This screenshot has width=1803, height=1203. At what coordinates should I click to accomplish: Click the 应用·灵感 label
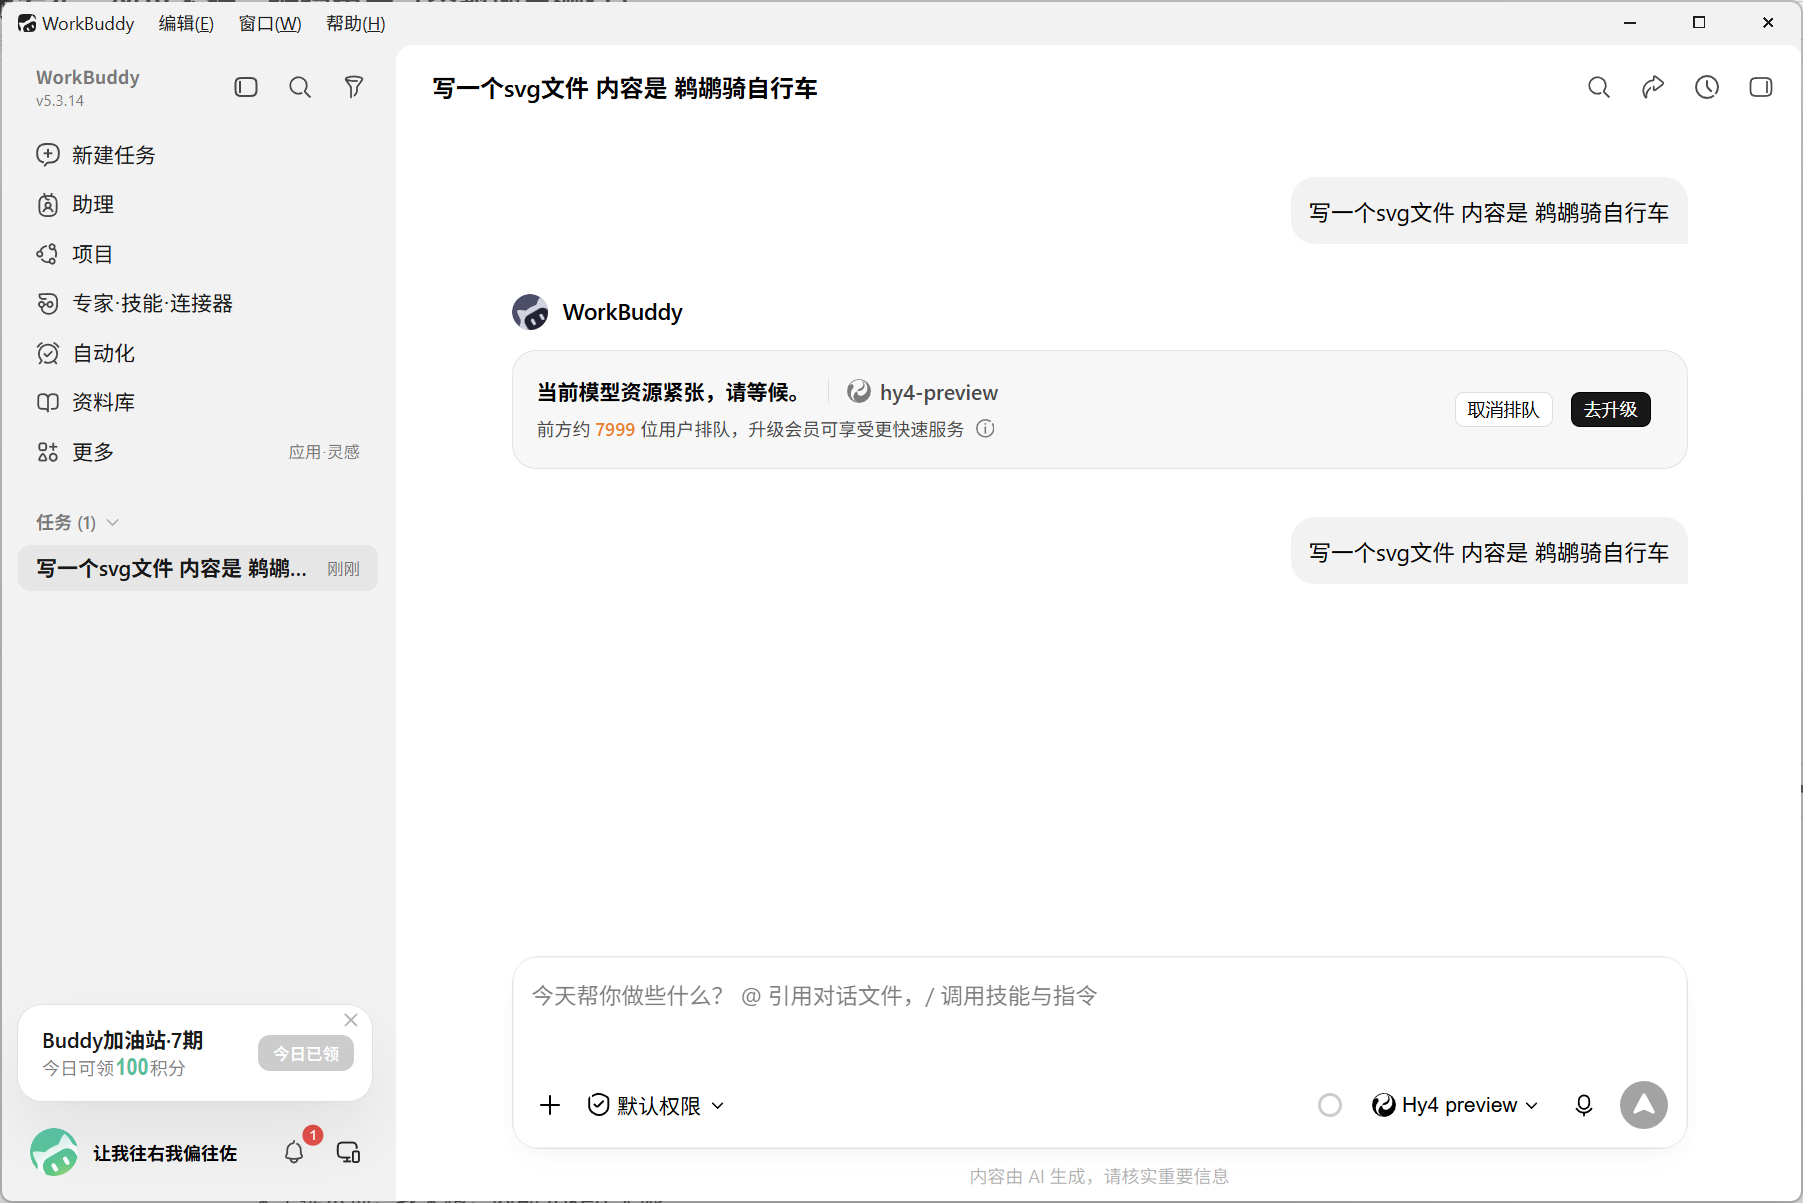pos(324,452)
